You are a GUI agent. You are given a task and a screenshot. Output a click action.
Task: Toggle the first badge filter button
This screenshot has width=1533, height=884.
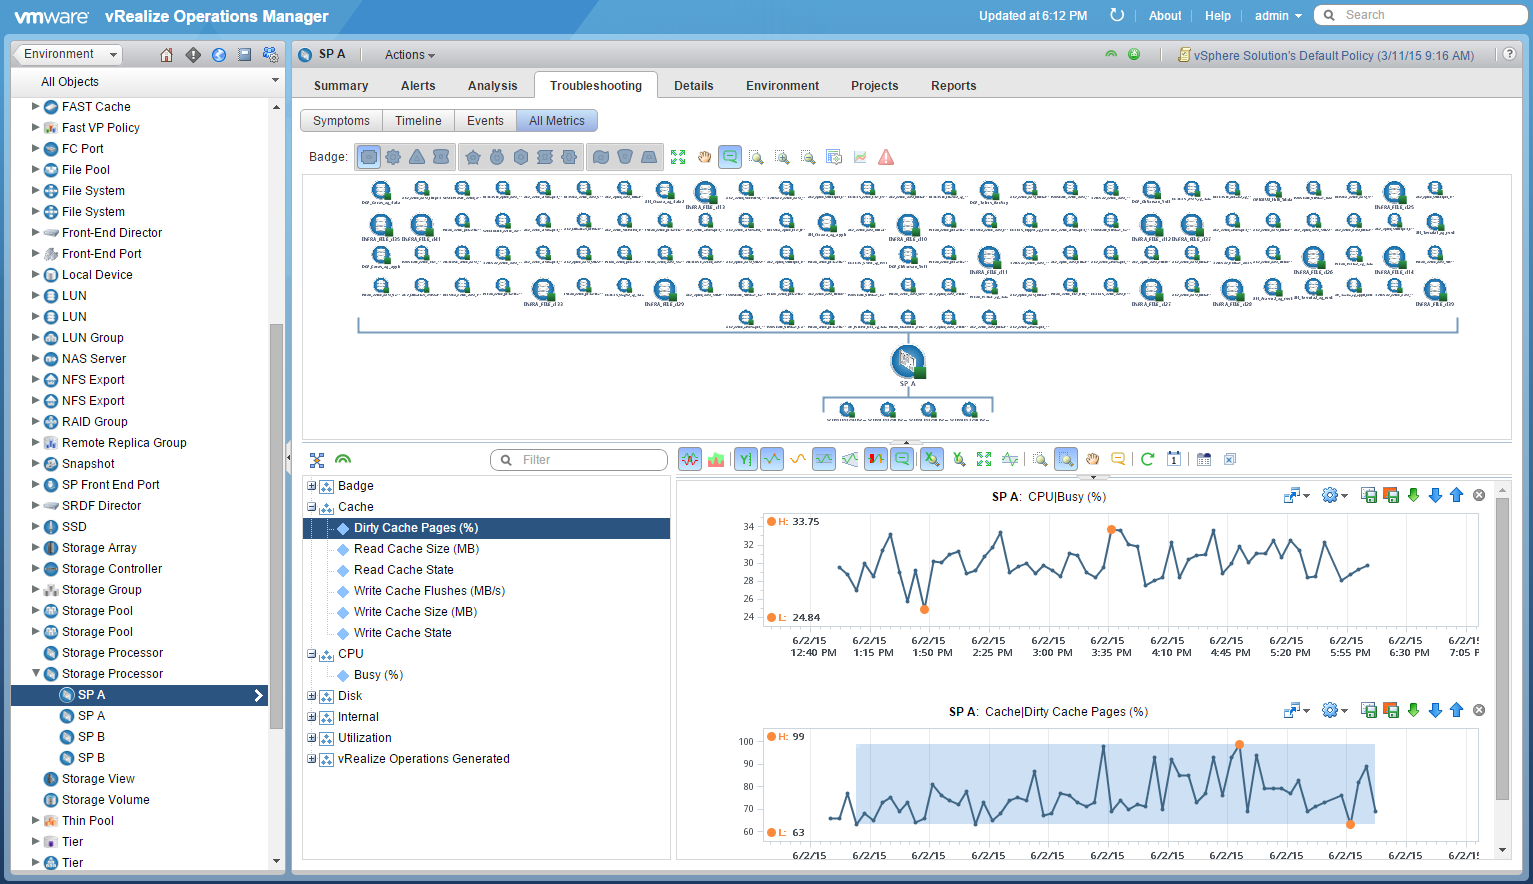coord(369,157)
